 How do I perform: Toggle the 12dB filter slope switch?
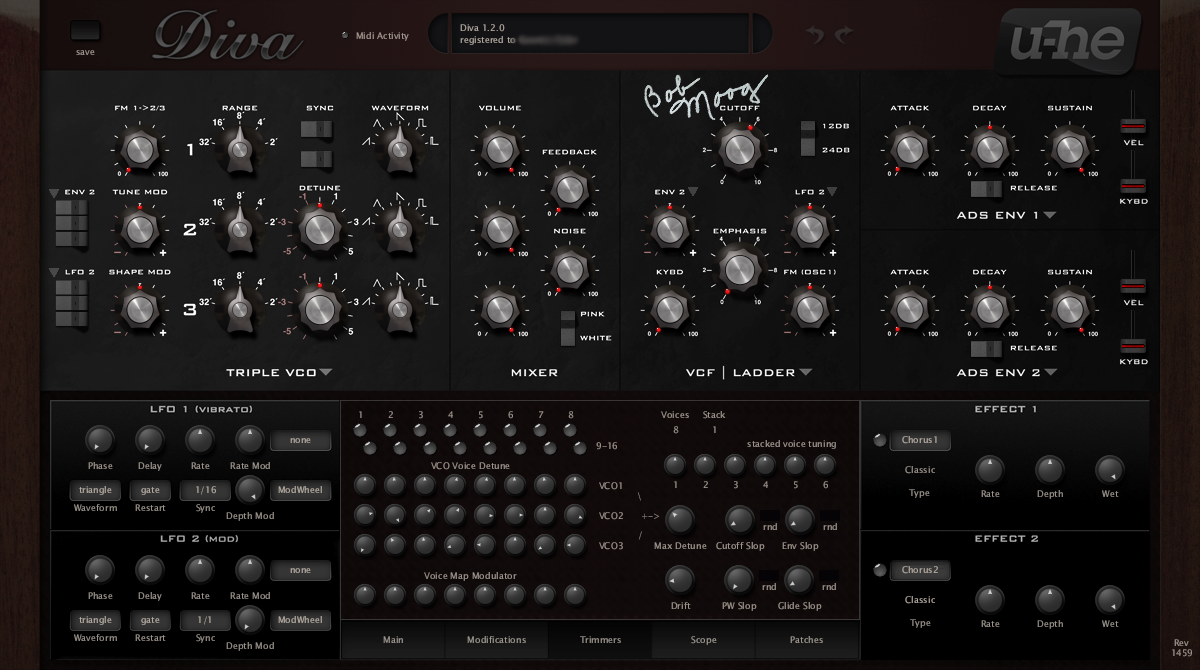point(808,128)
